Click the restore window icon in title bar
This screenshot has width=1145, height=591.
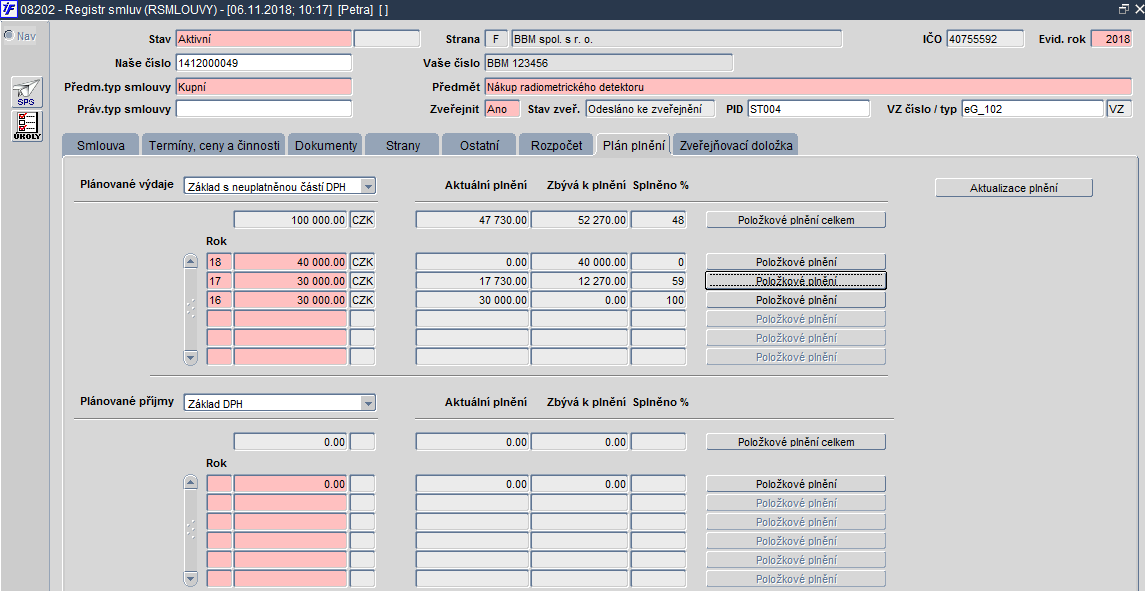coord(1122,8)
